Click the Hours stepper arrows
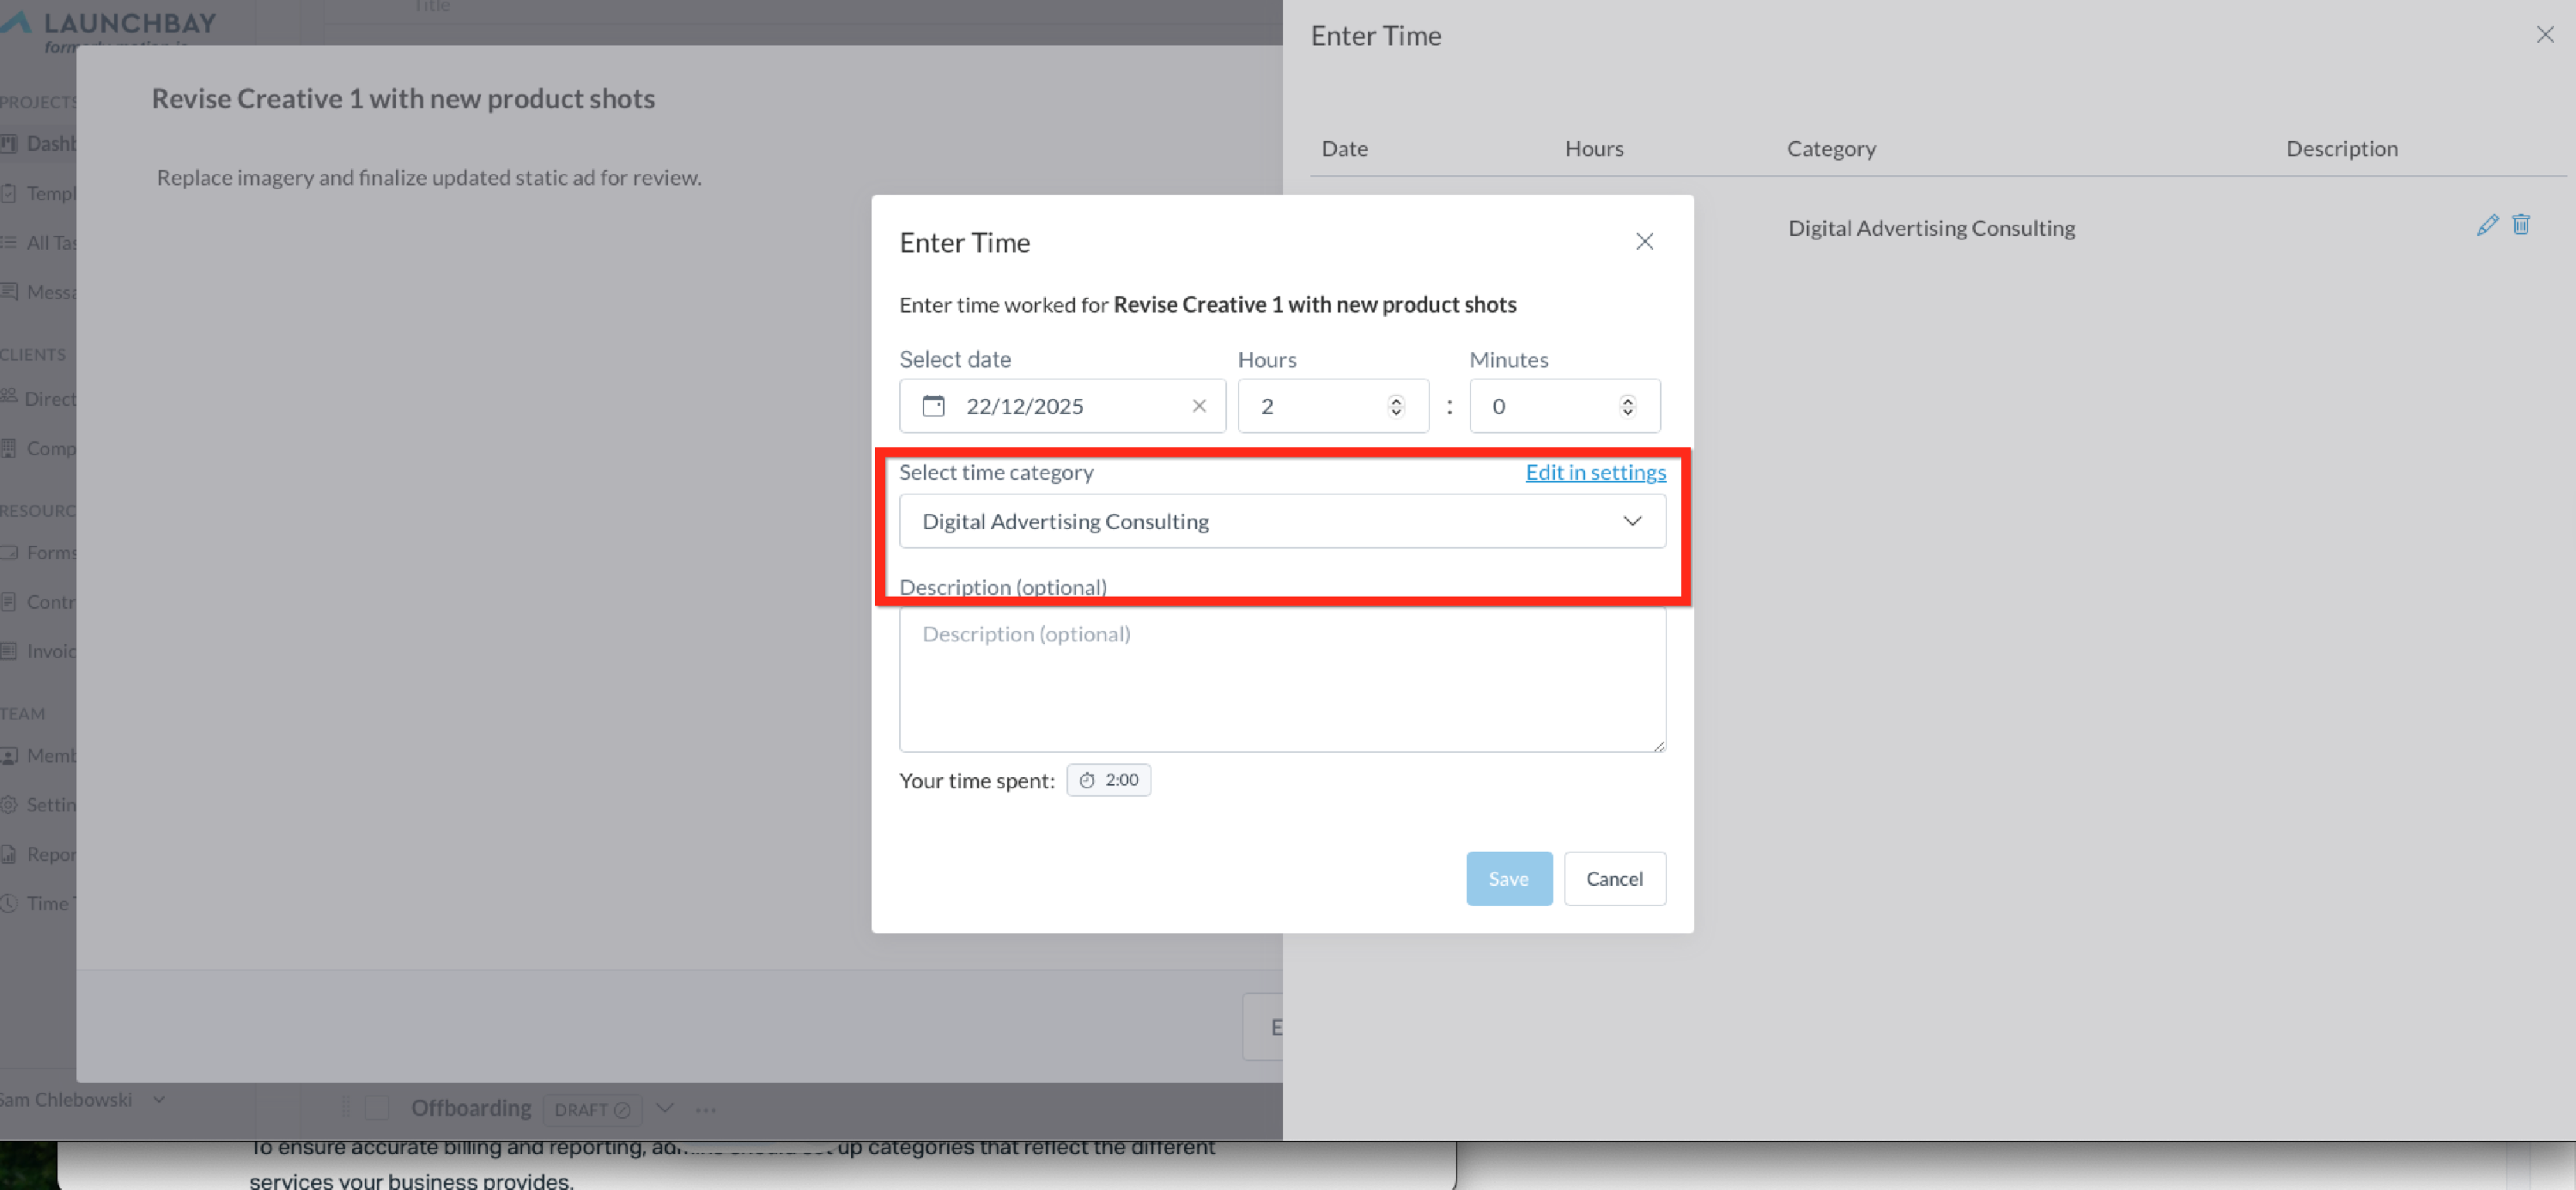The width and height of the screenshot is (2576, 1190). (1396, 406)
